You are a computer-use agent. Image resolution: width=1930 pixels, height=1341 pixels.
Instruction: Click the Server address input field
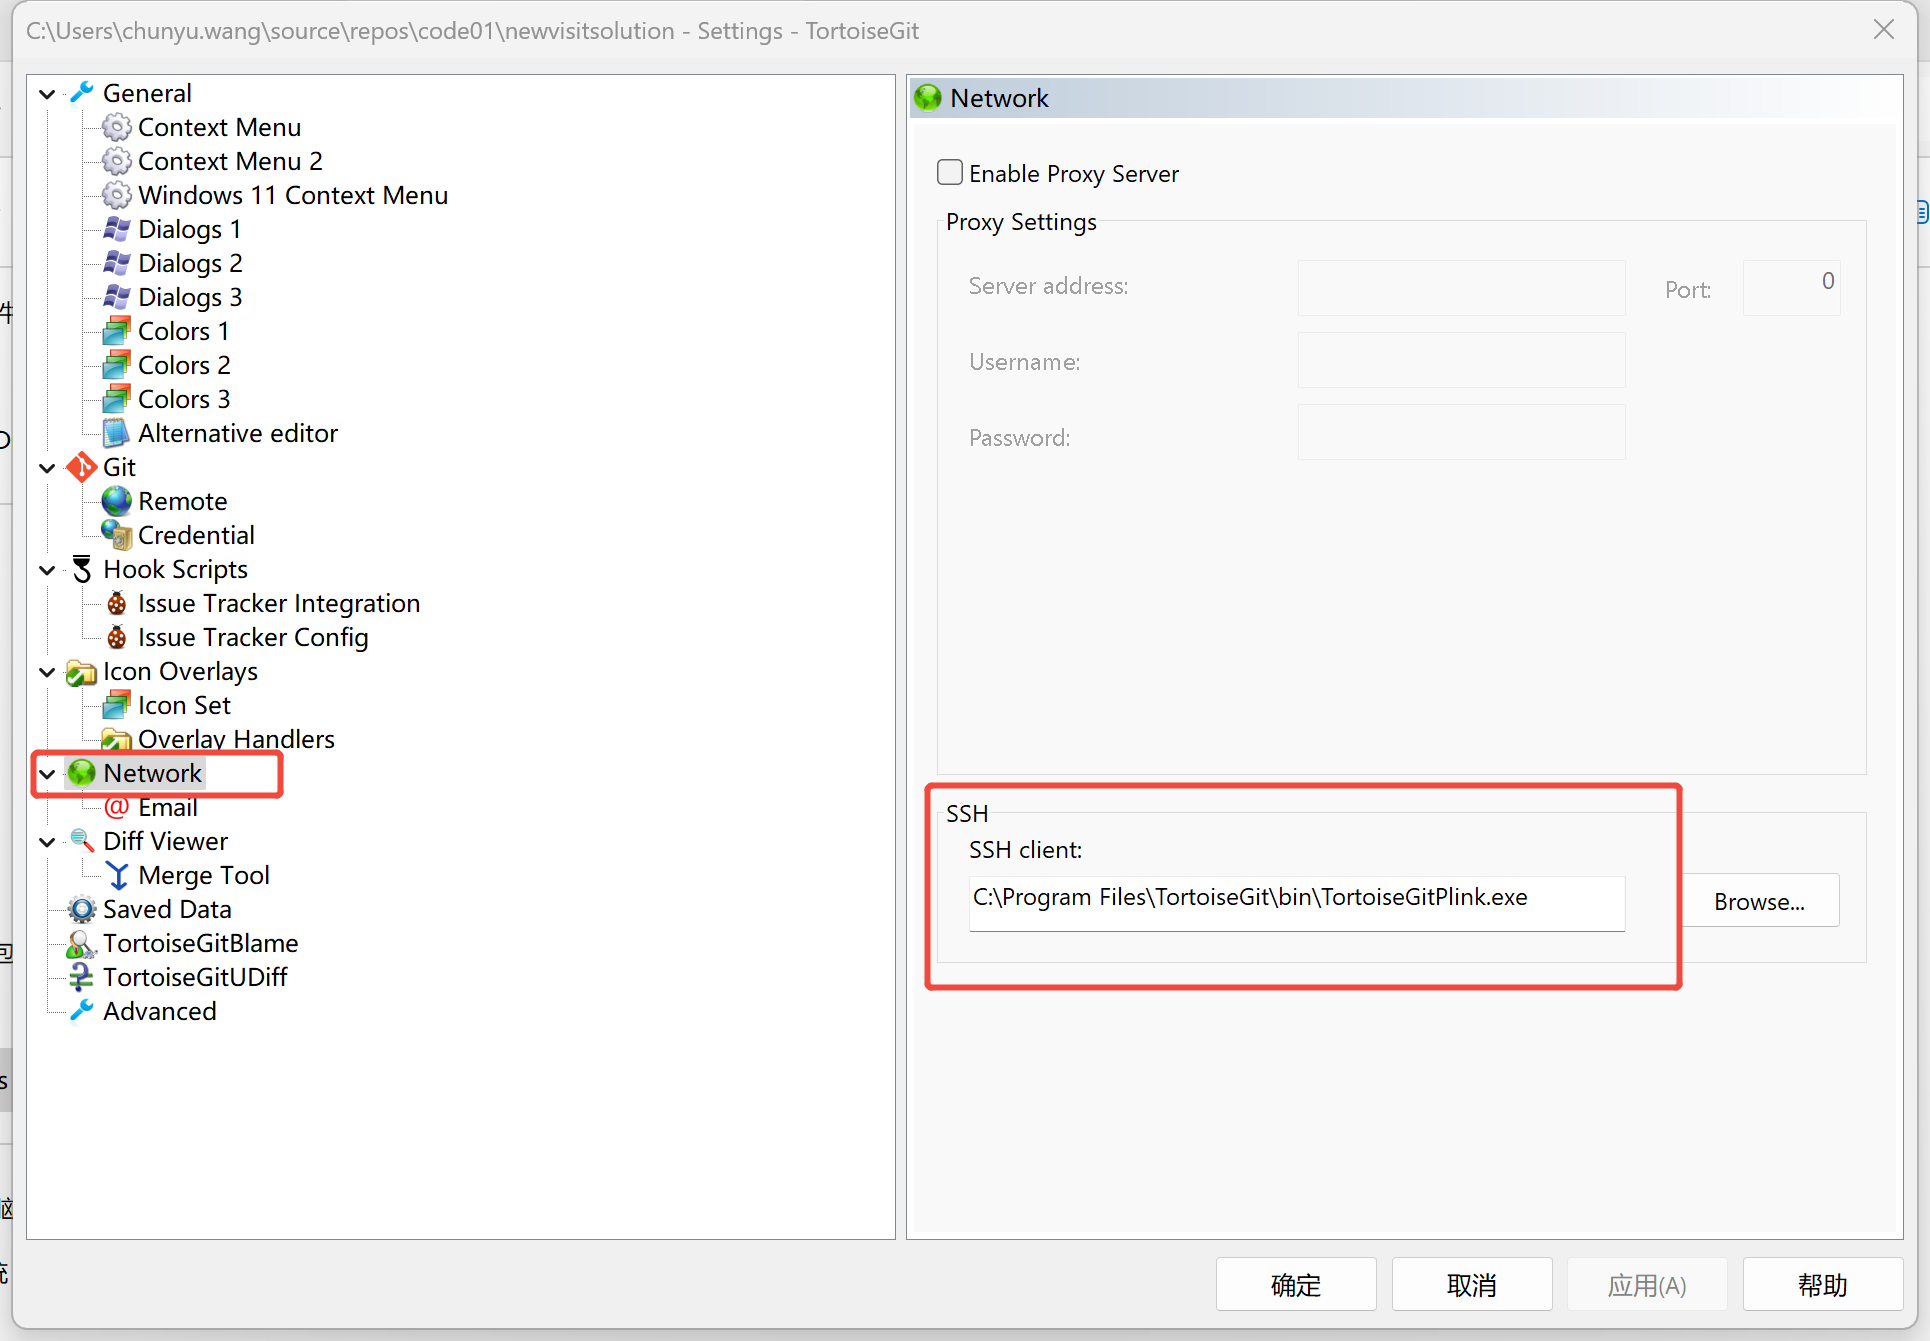(x=1461, y=287)
